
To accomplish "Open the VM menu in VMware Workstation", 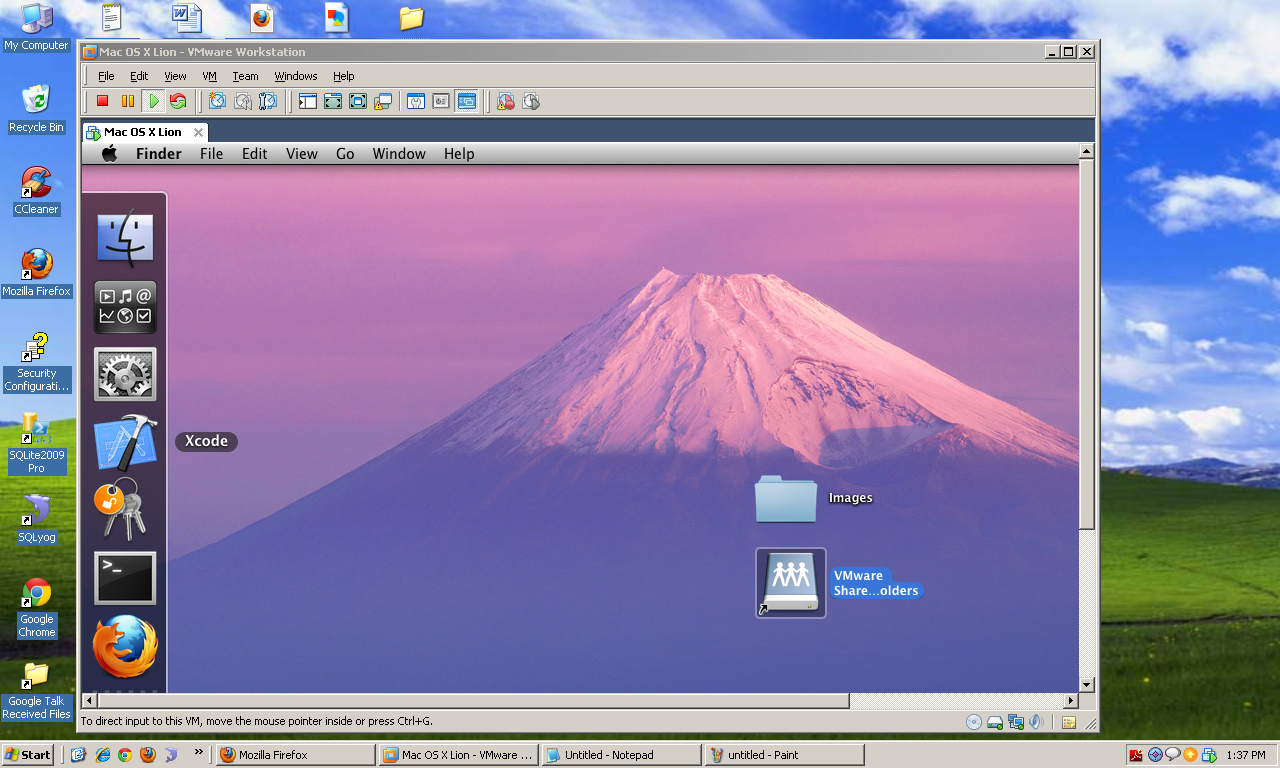I will click(x=209, y=76).
